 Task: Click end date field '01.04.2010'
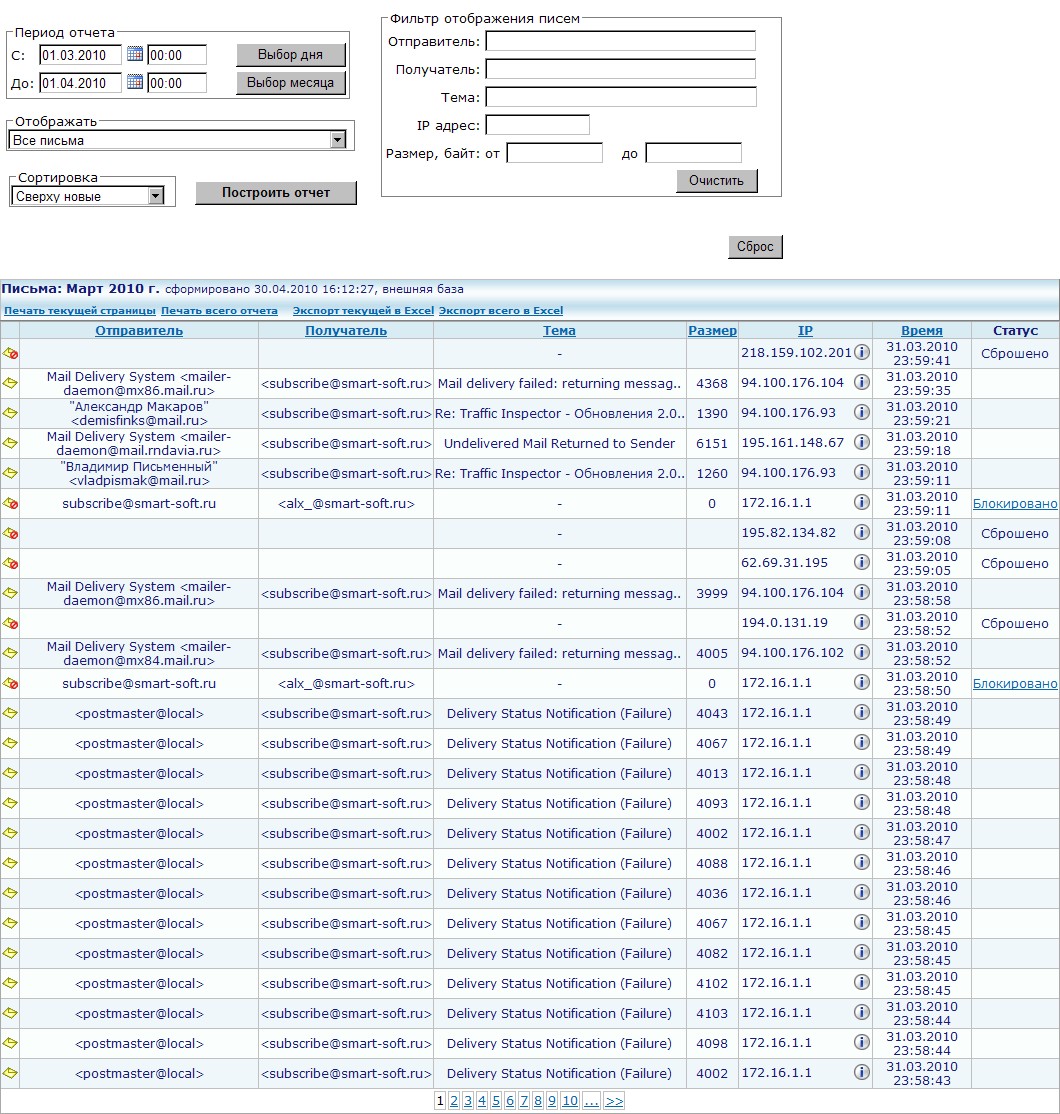coord(80,82)
